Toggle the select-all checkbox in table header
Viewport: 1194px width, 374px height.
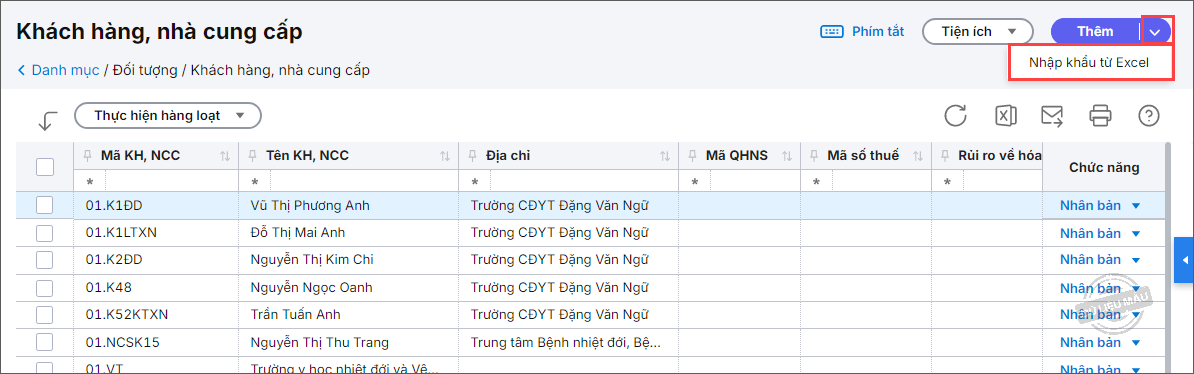45,167
